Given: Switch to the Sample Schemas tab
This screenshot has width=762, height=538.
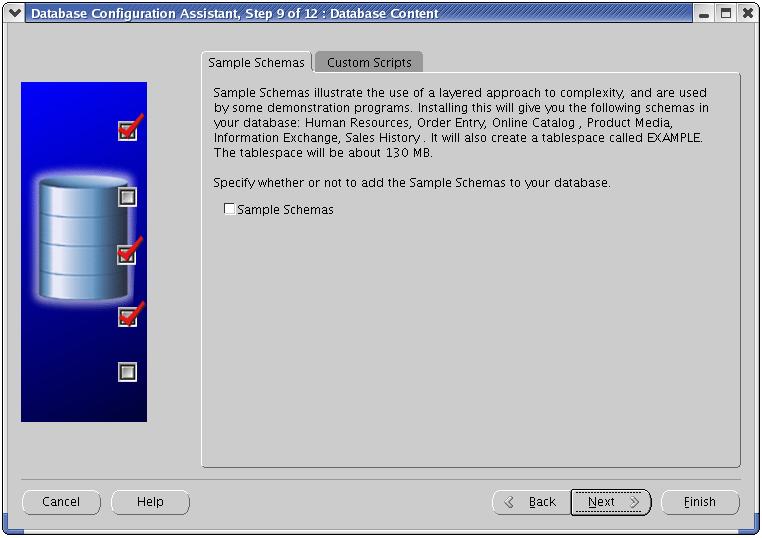Looking at the screenshot, I should click(x=256, y=62).
